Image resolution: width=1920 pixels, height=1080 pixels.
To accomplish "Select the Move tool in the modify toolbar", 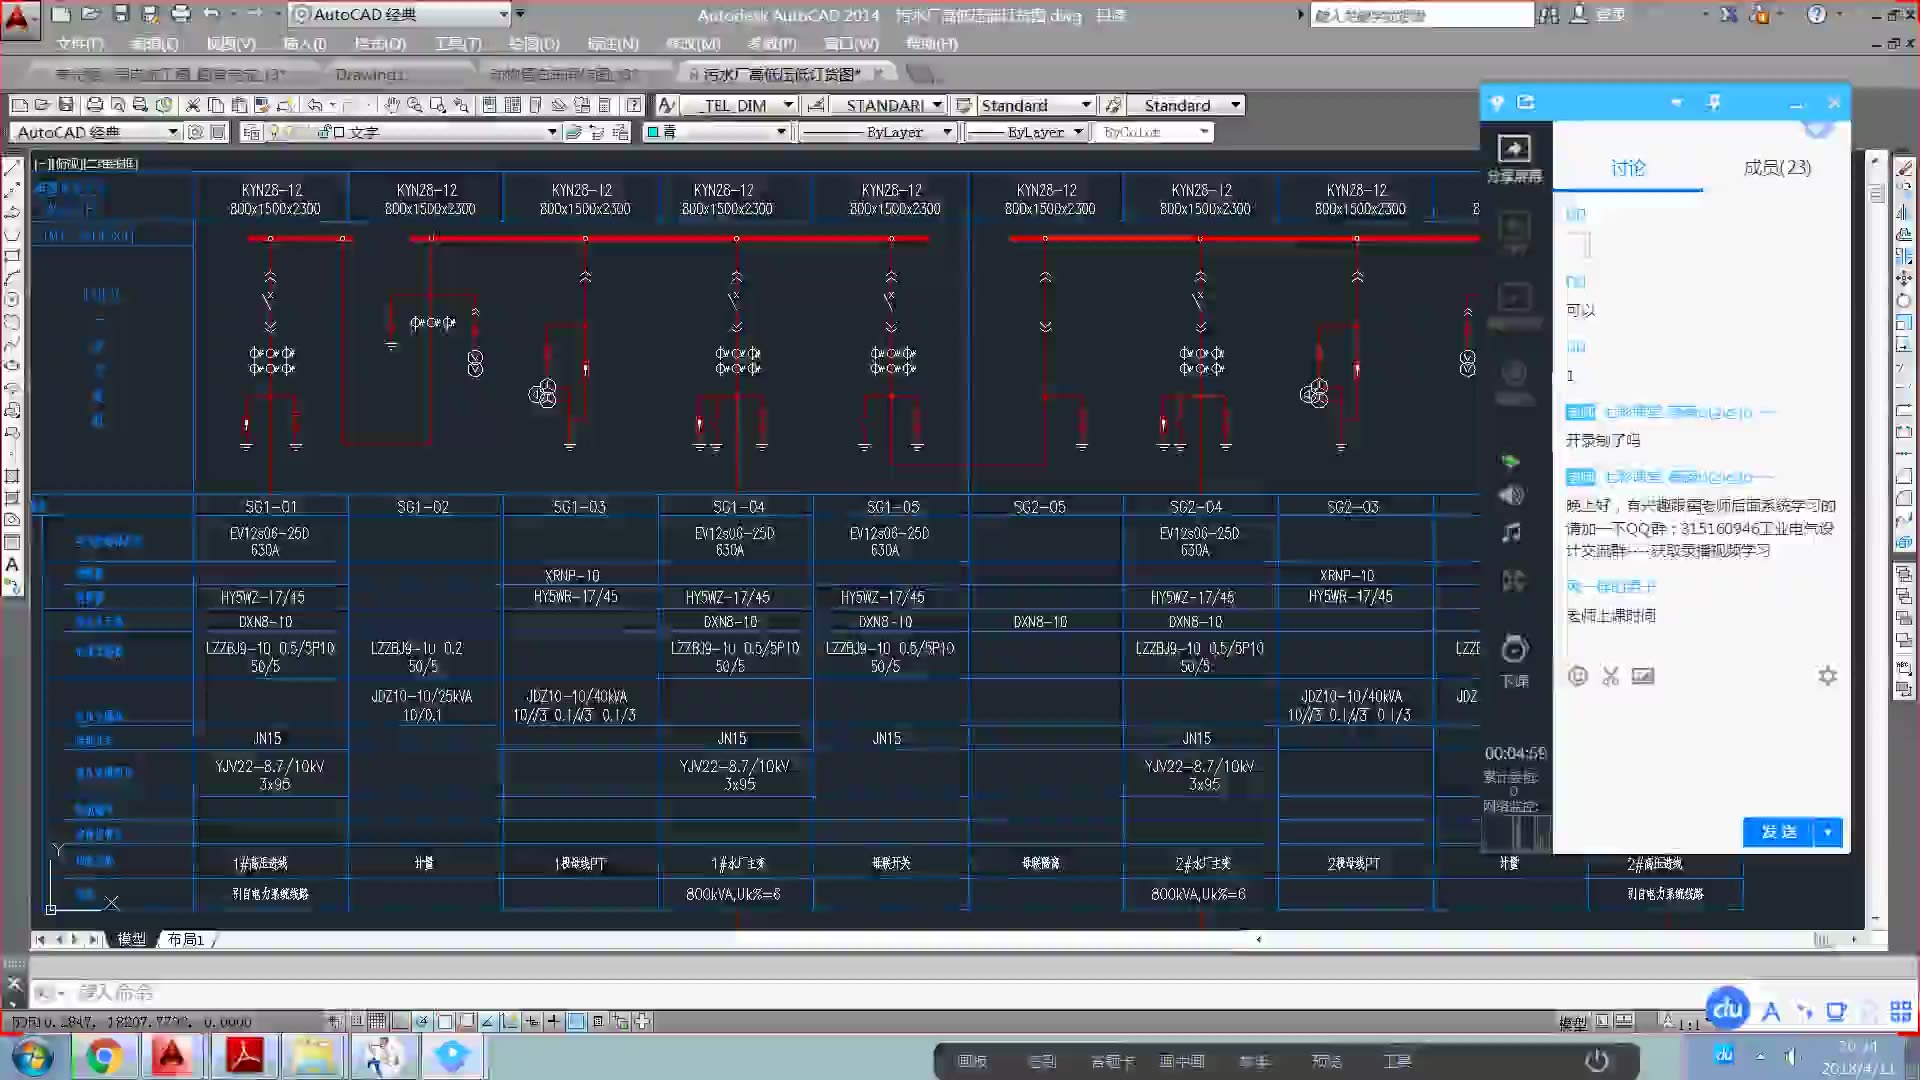I will [1904, 278].
